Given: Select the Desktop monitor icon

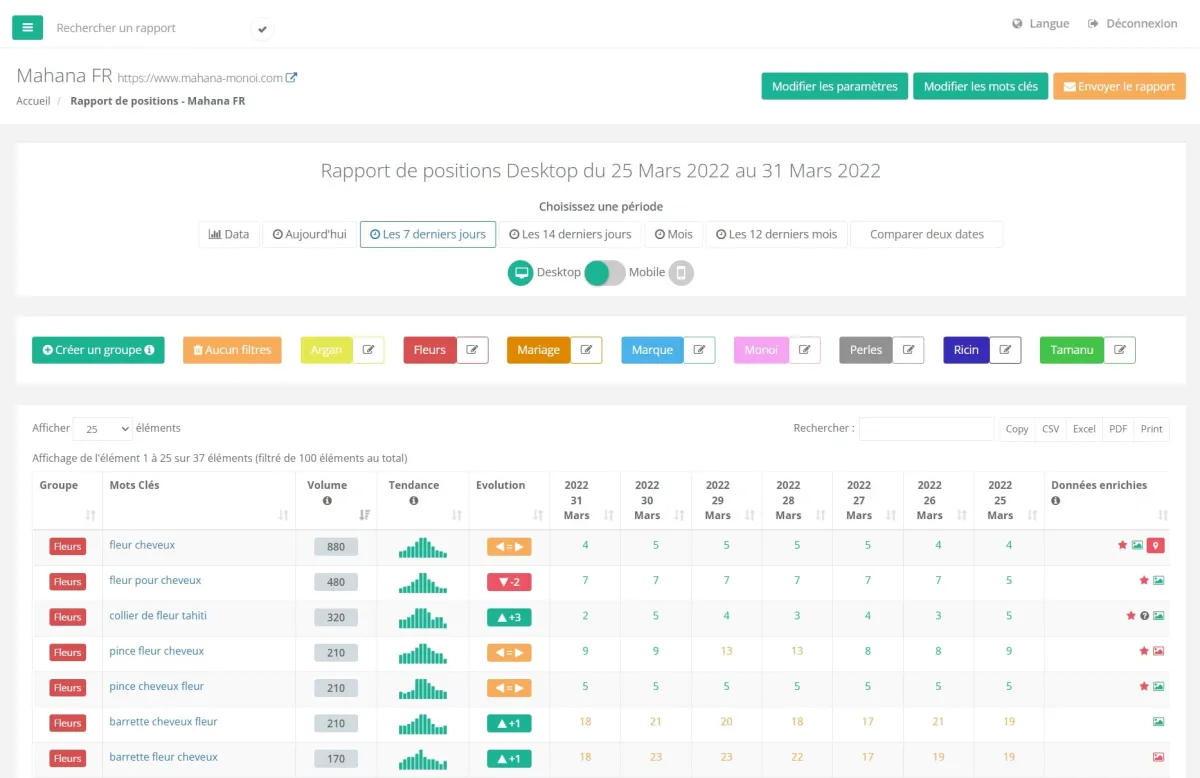Looking at the screenshot, I should tap(520, 272).
